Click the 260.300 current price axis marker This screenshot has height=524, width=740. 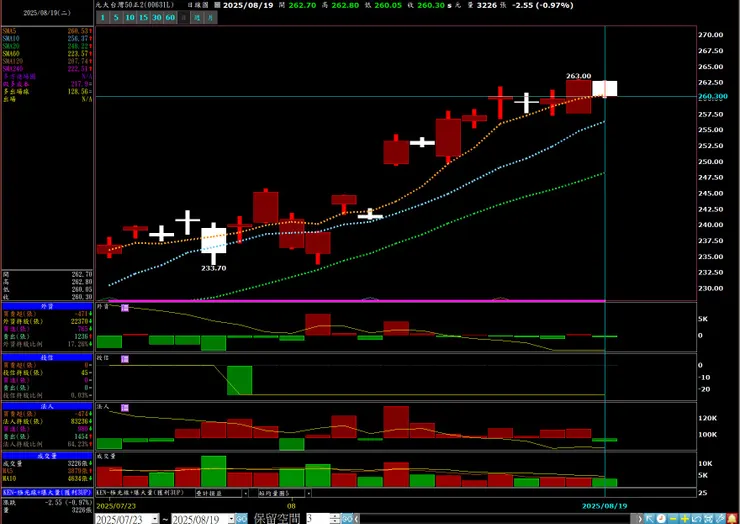713,96
